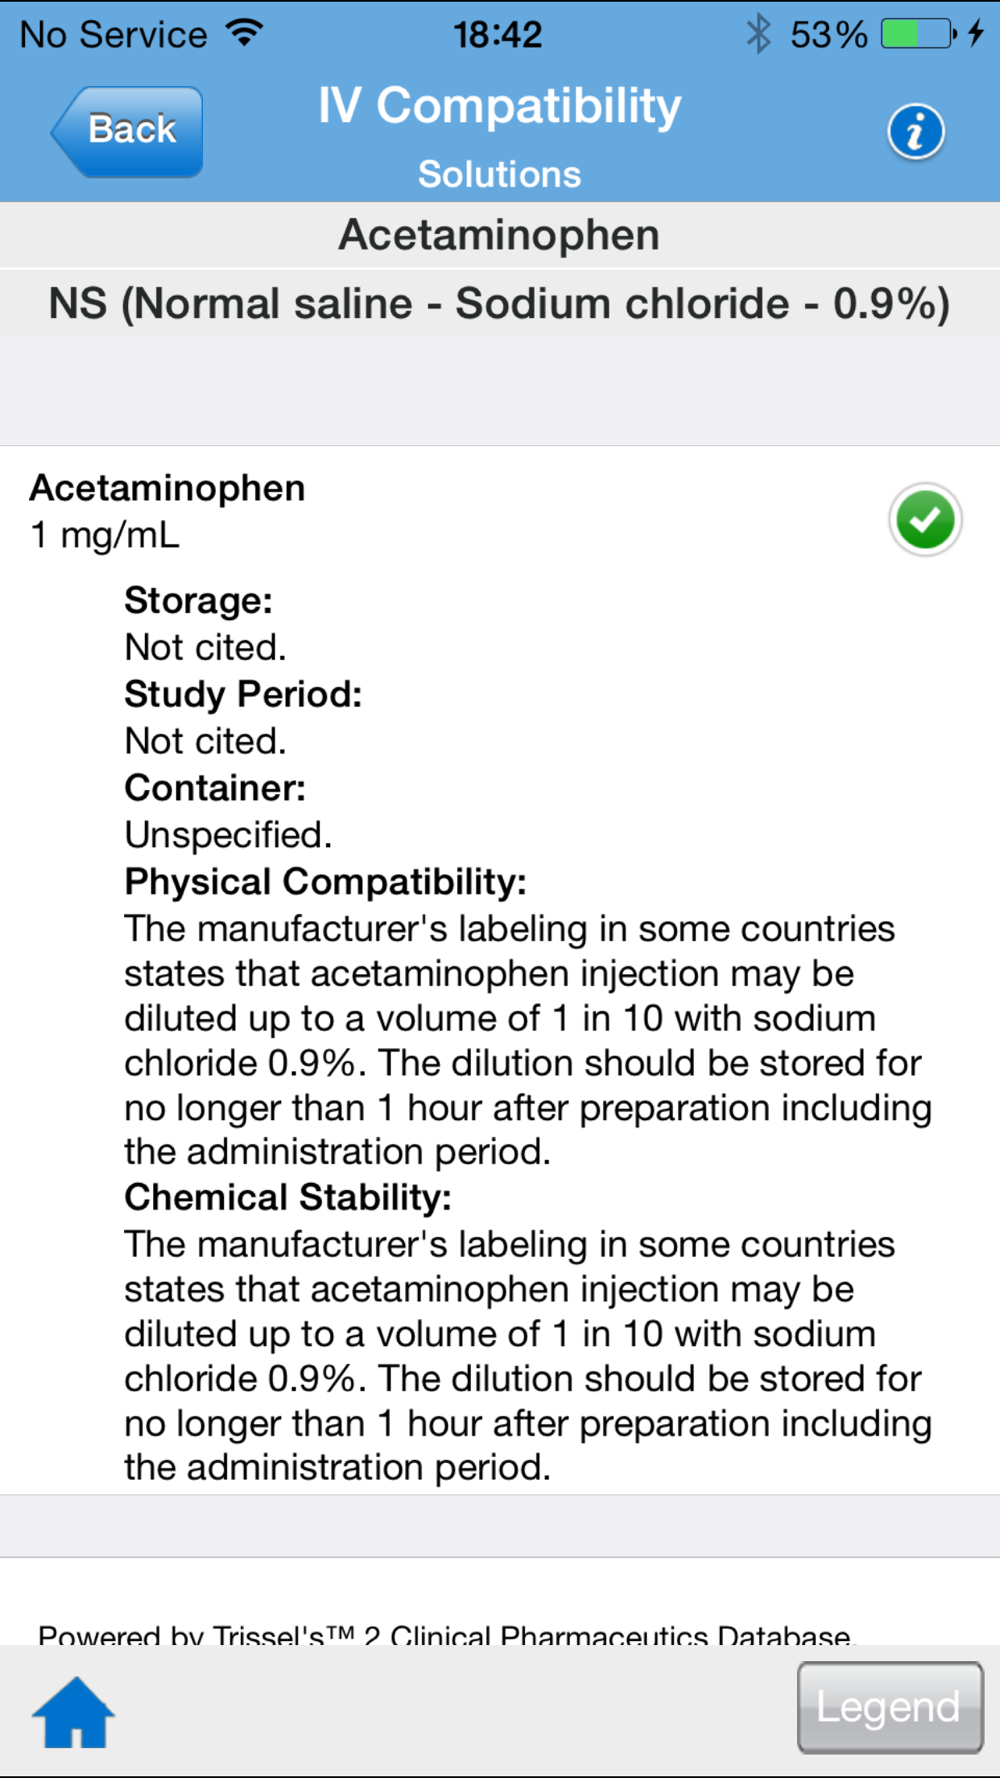Viewport: 1000px width, 1778px height.
Task: Tap the Acetaminophen header bar
Action: (x=499, y=235)
